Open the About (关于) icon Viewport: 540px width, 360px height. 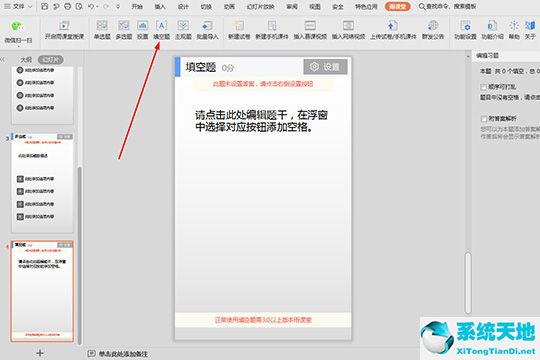coord(530,30)
